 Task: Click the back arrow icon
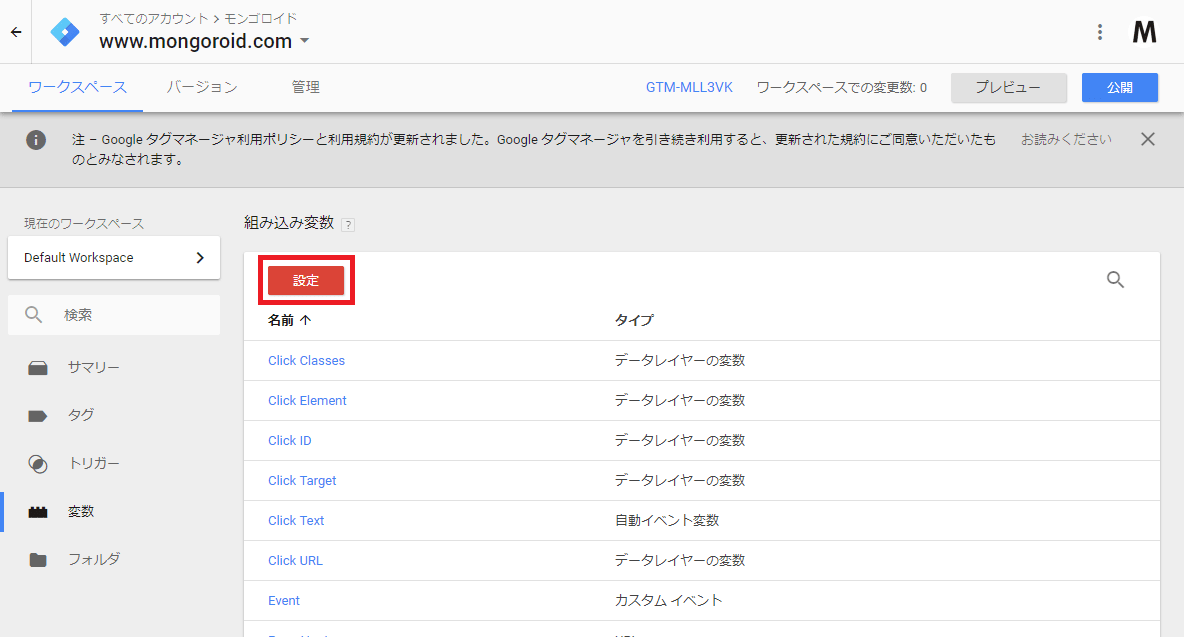[16, 32]
